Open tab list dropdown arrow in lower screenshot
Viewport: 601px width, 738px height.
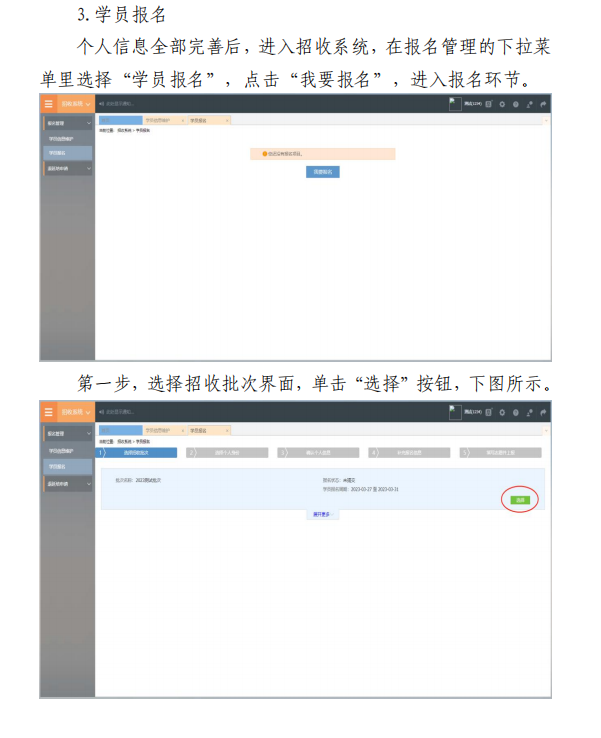pos(546,431)
